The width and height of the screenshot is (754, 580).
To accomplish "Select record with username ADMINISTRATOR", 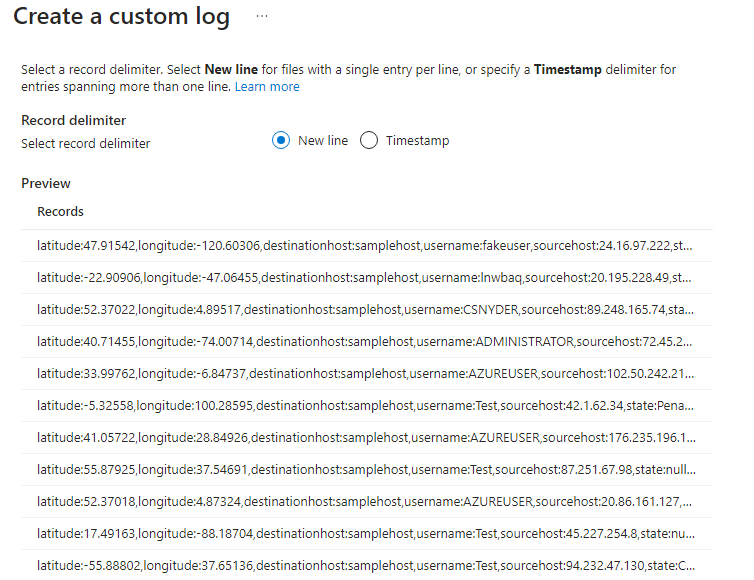I will point(367,341).
